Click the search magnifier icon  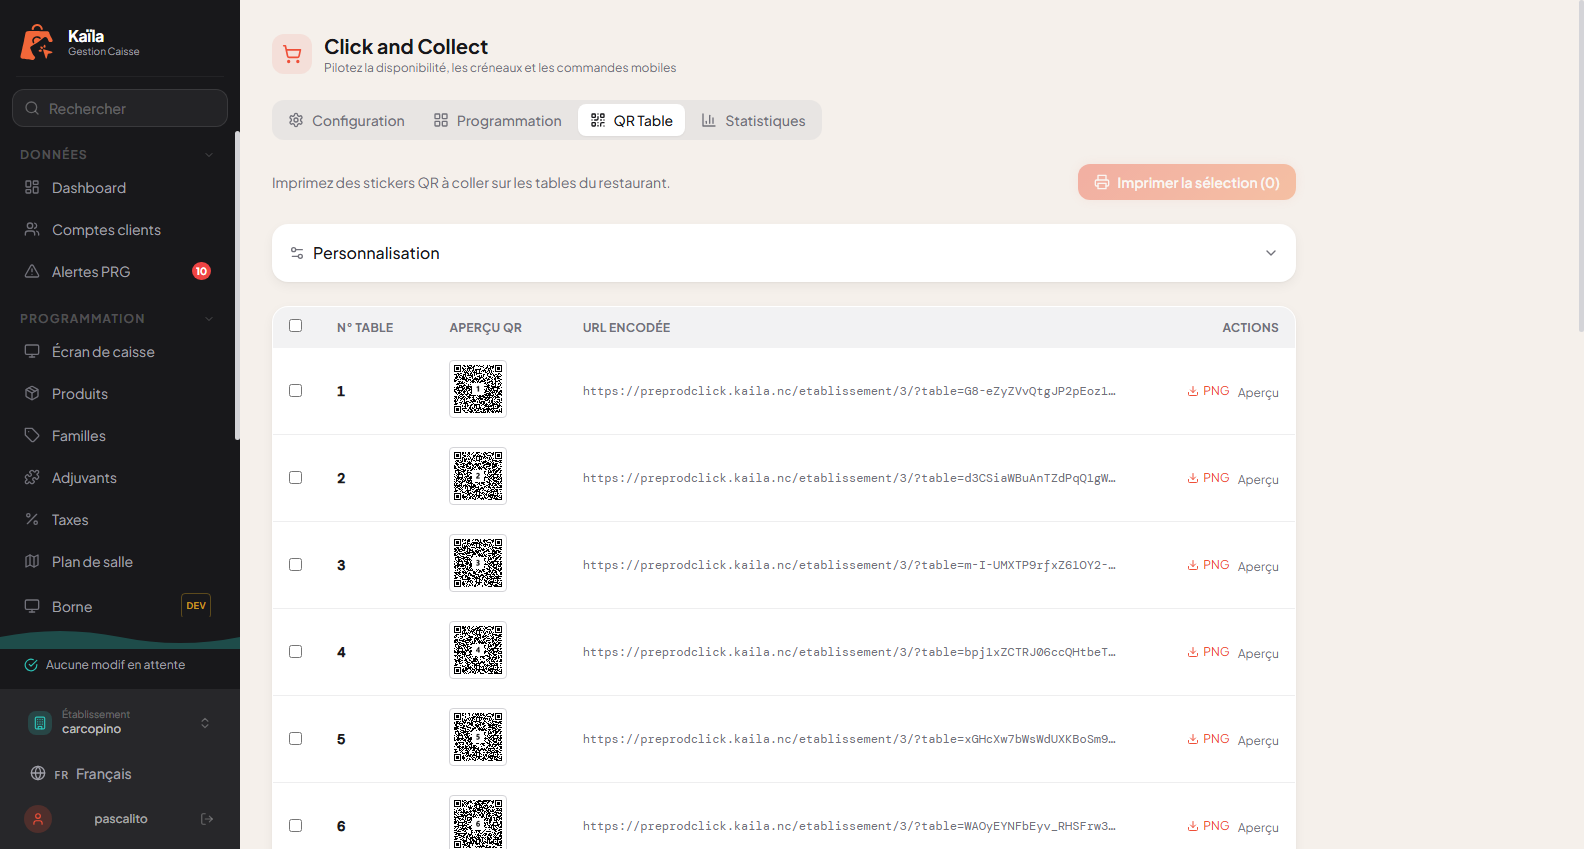(x=32, y=108)
